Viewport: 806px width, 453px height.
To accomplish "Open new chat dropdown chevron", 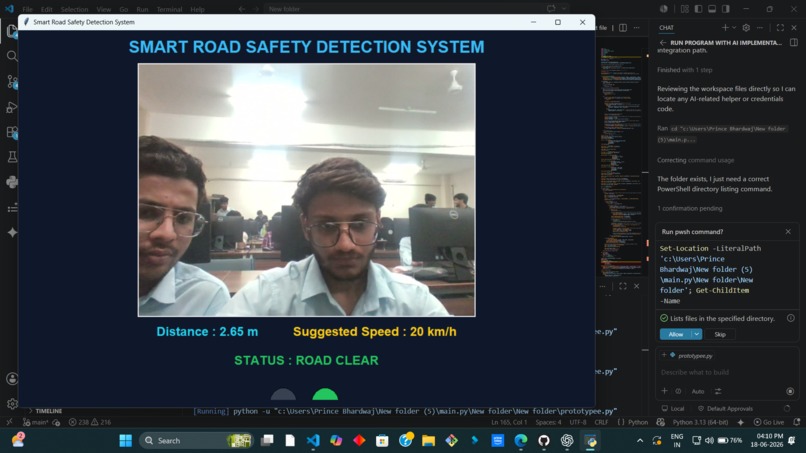I will pos(734,27).
